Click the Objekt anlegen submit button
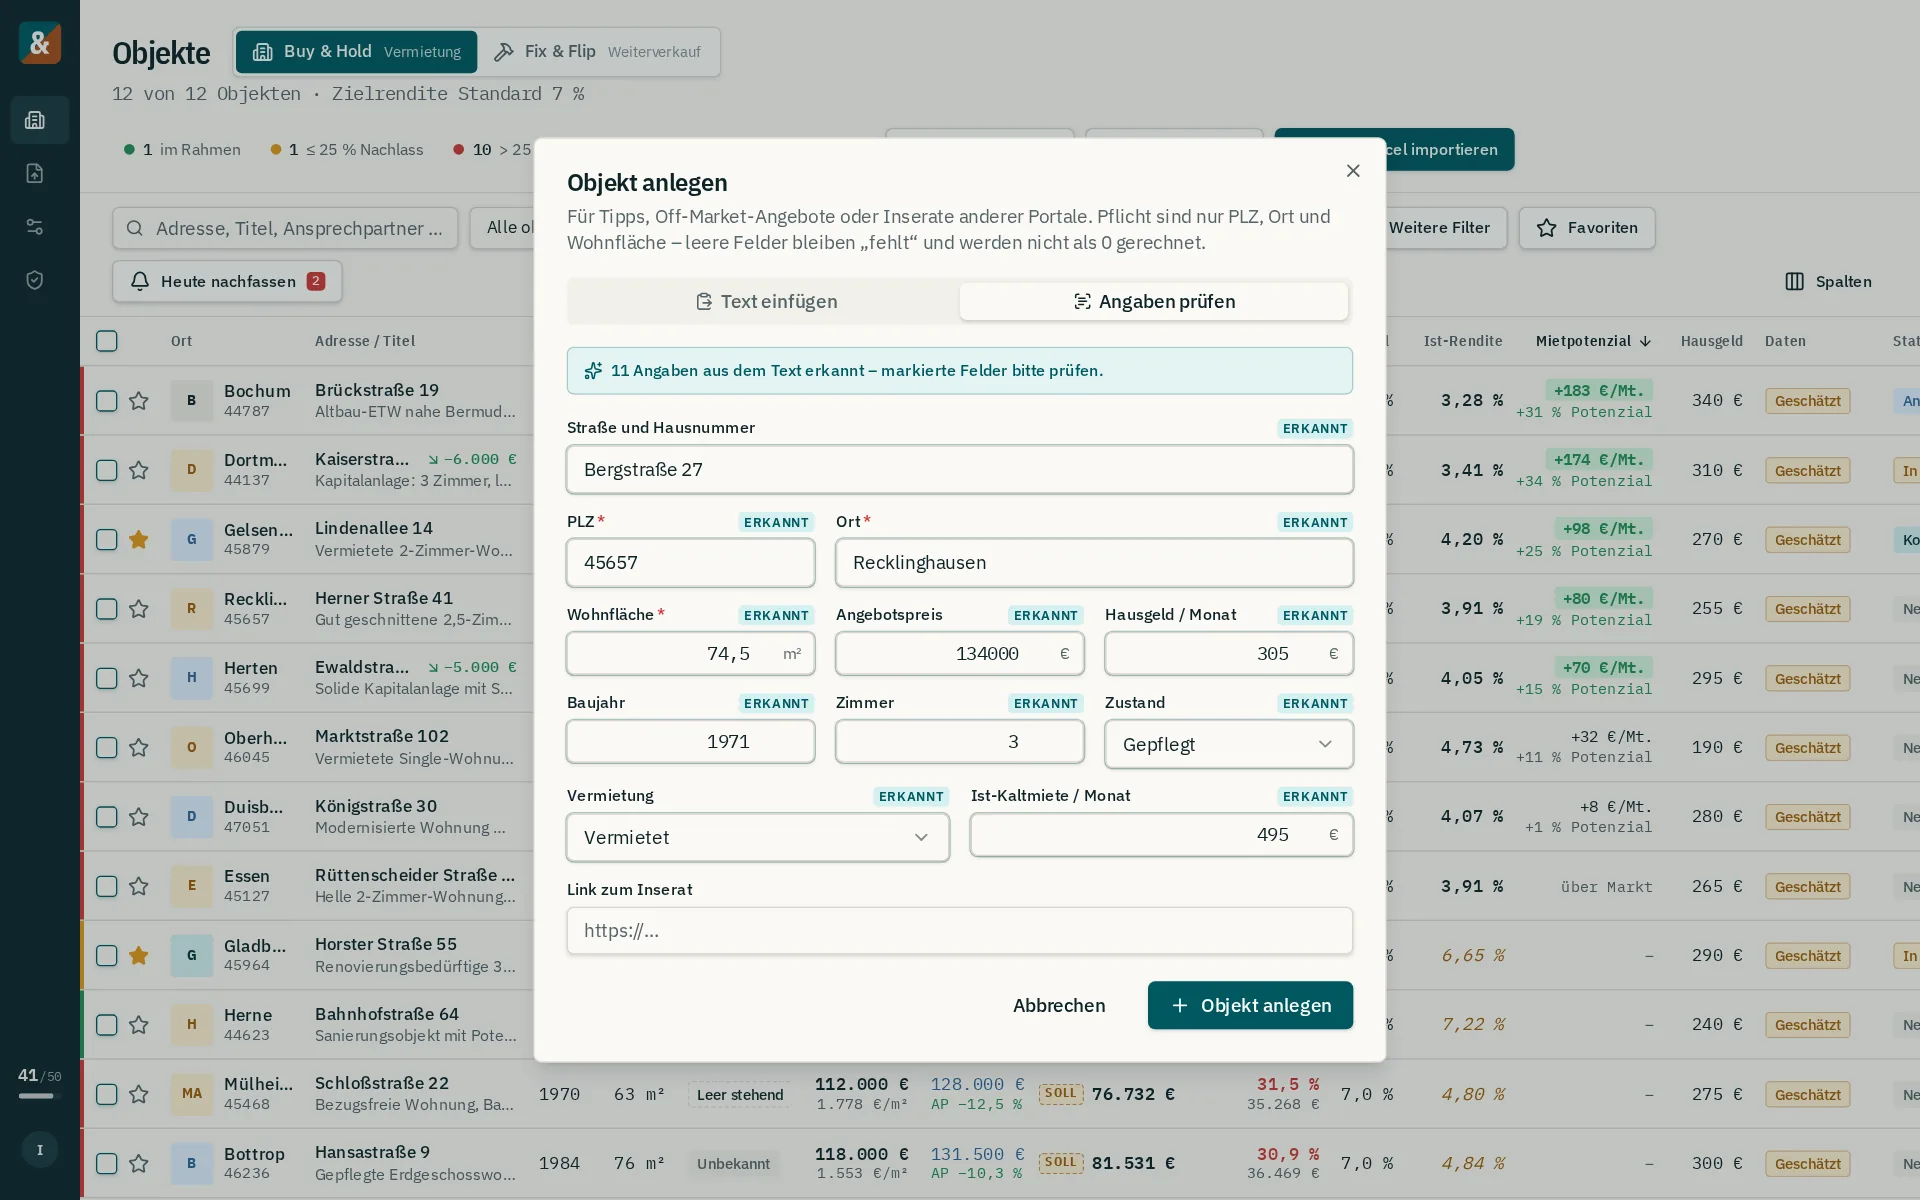Viewport: 1920px width, 1200px height. coord(1250,1005)
